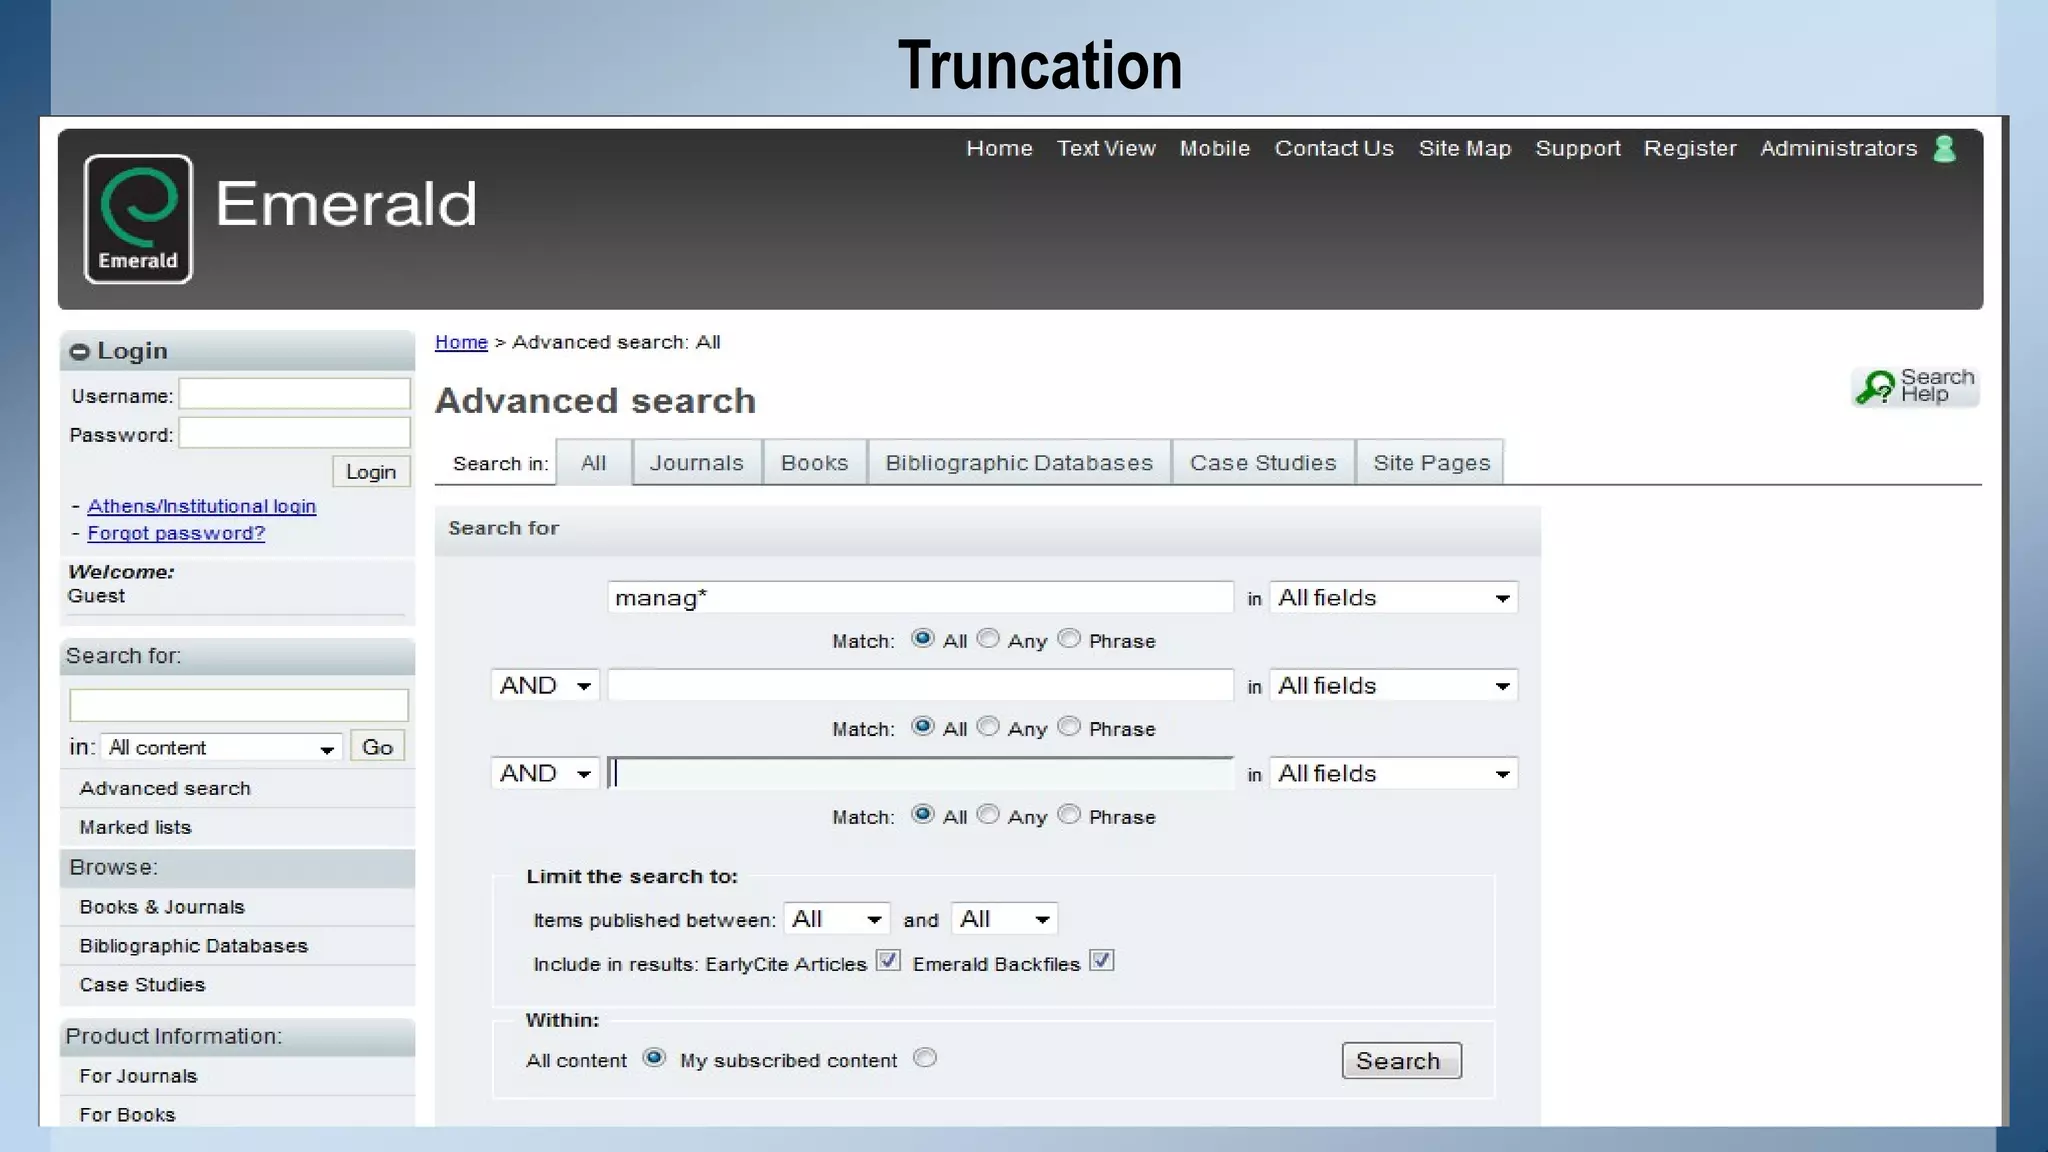Click the Username input field
This screenshot has width=2048, height=1152.
(x=295, y=394)
